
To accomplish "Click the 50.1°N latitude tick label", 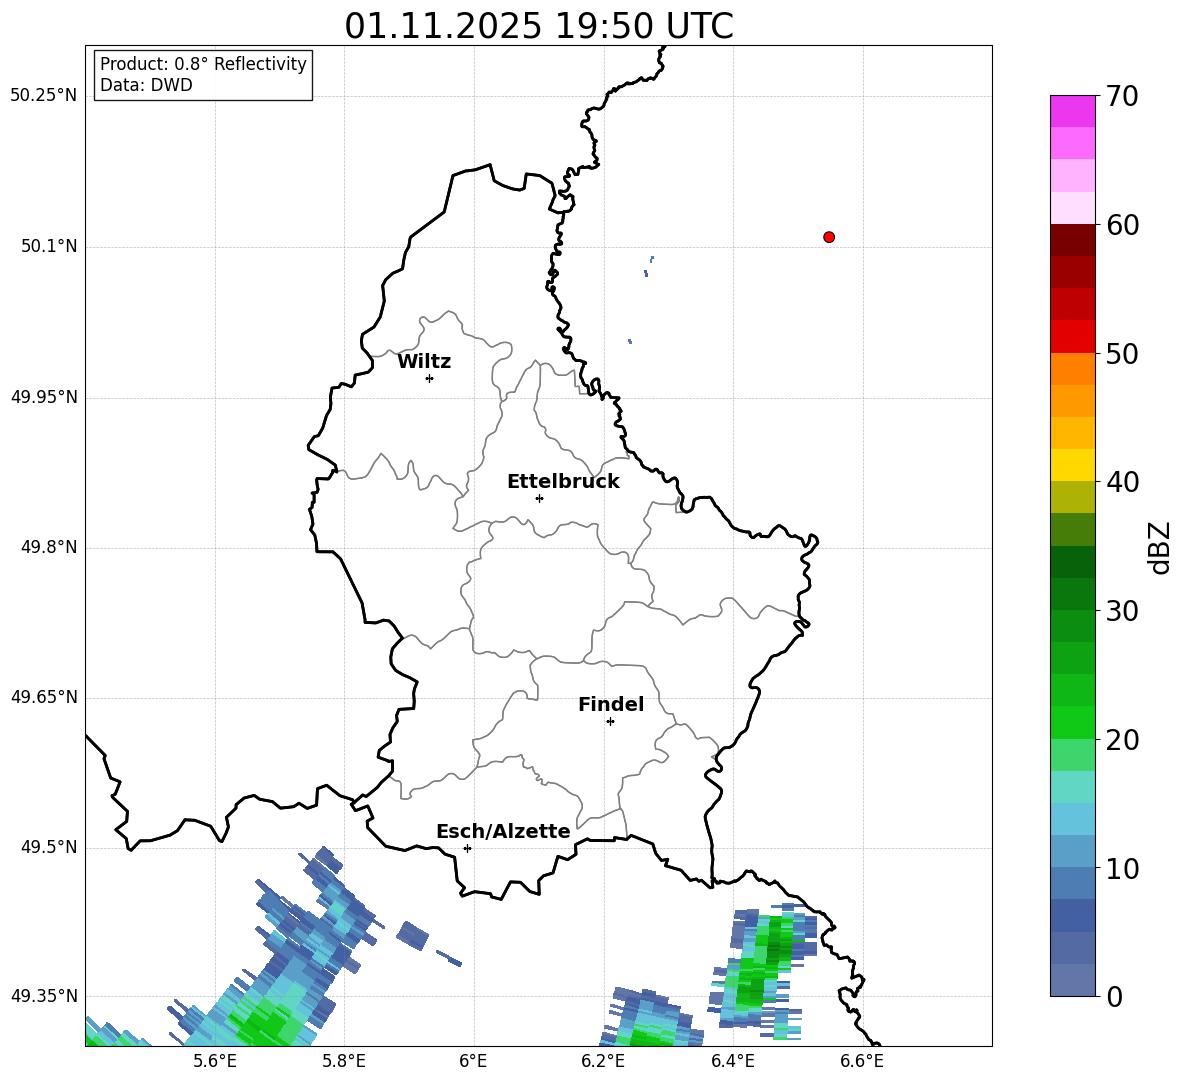I will pyautogui.click(x=49, y=246).
